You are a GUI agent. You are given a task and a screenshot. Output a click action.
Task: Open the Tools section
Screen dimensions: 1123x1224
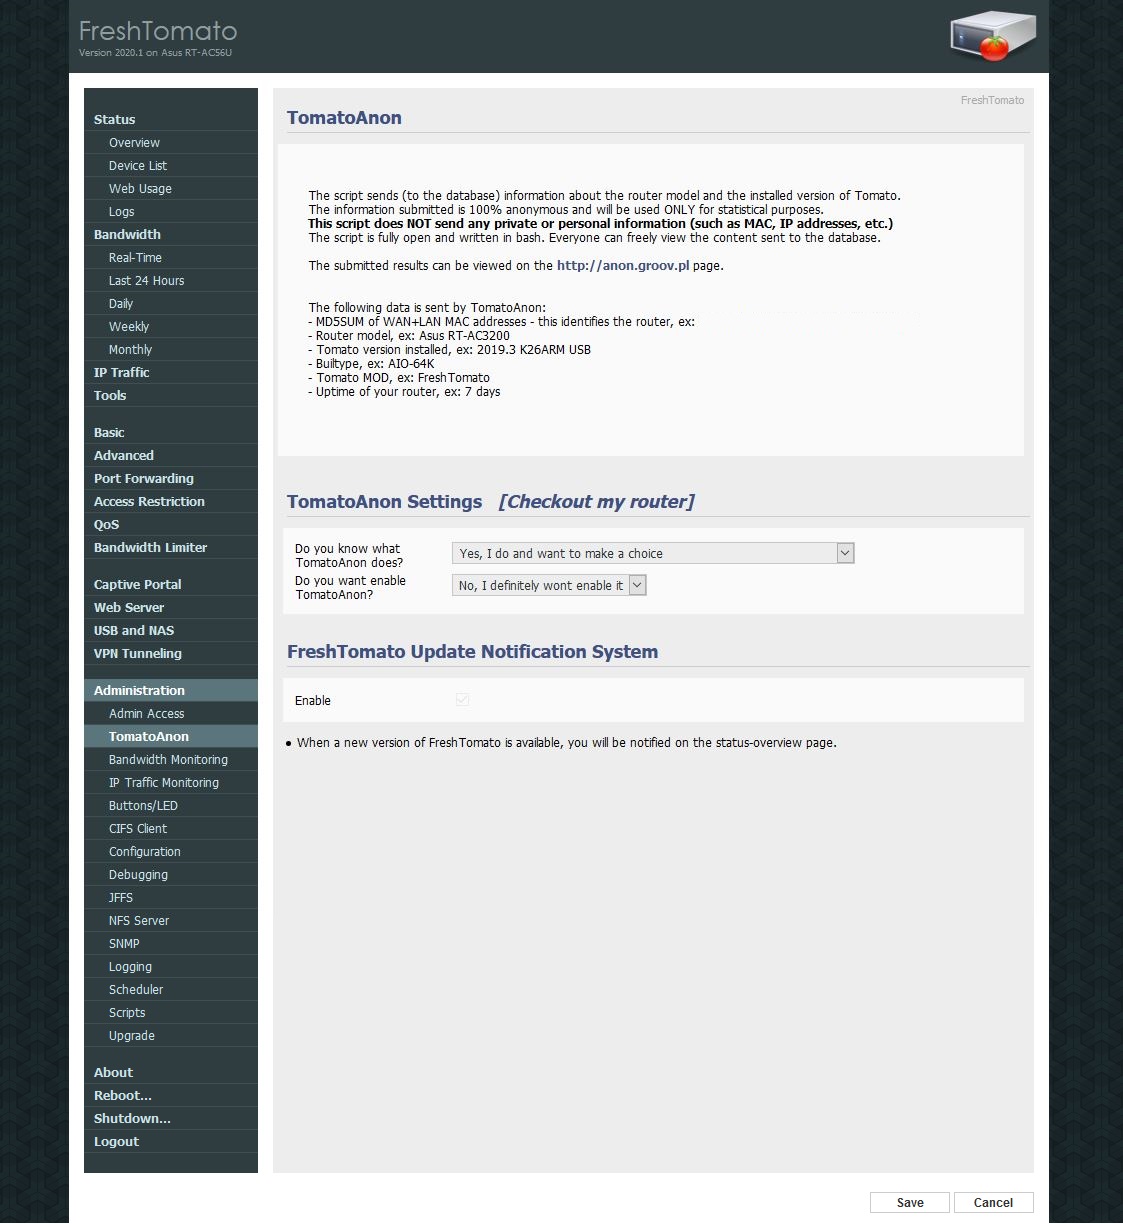171,396
